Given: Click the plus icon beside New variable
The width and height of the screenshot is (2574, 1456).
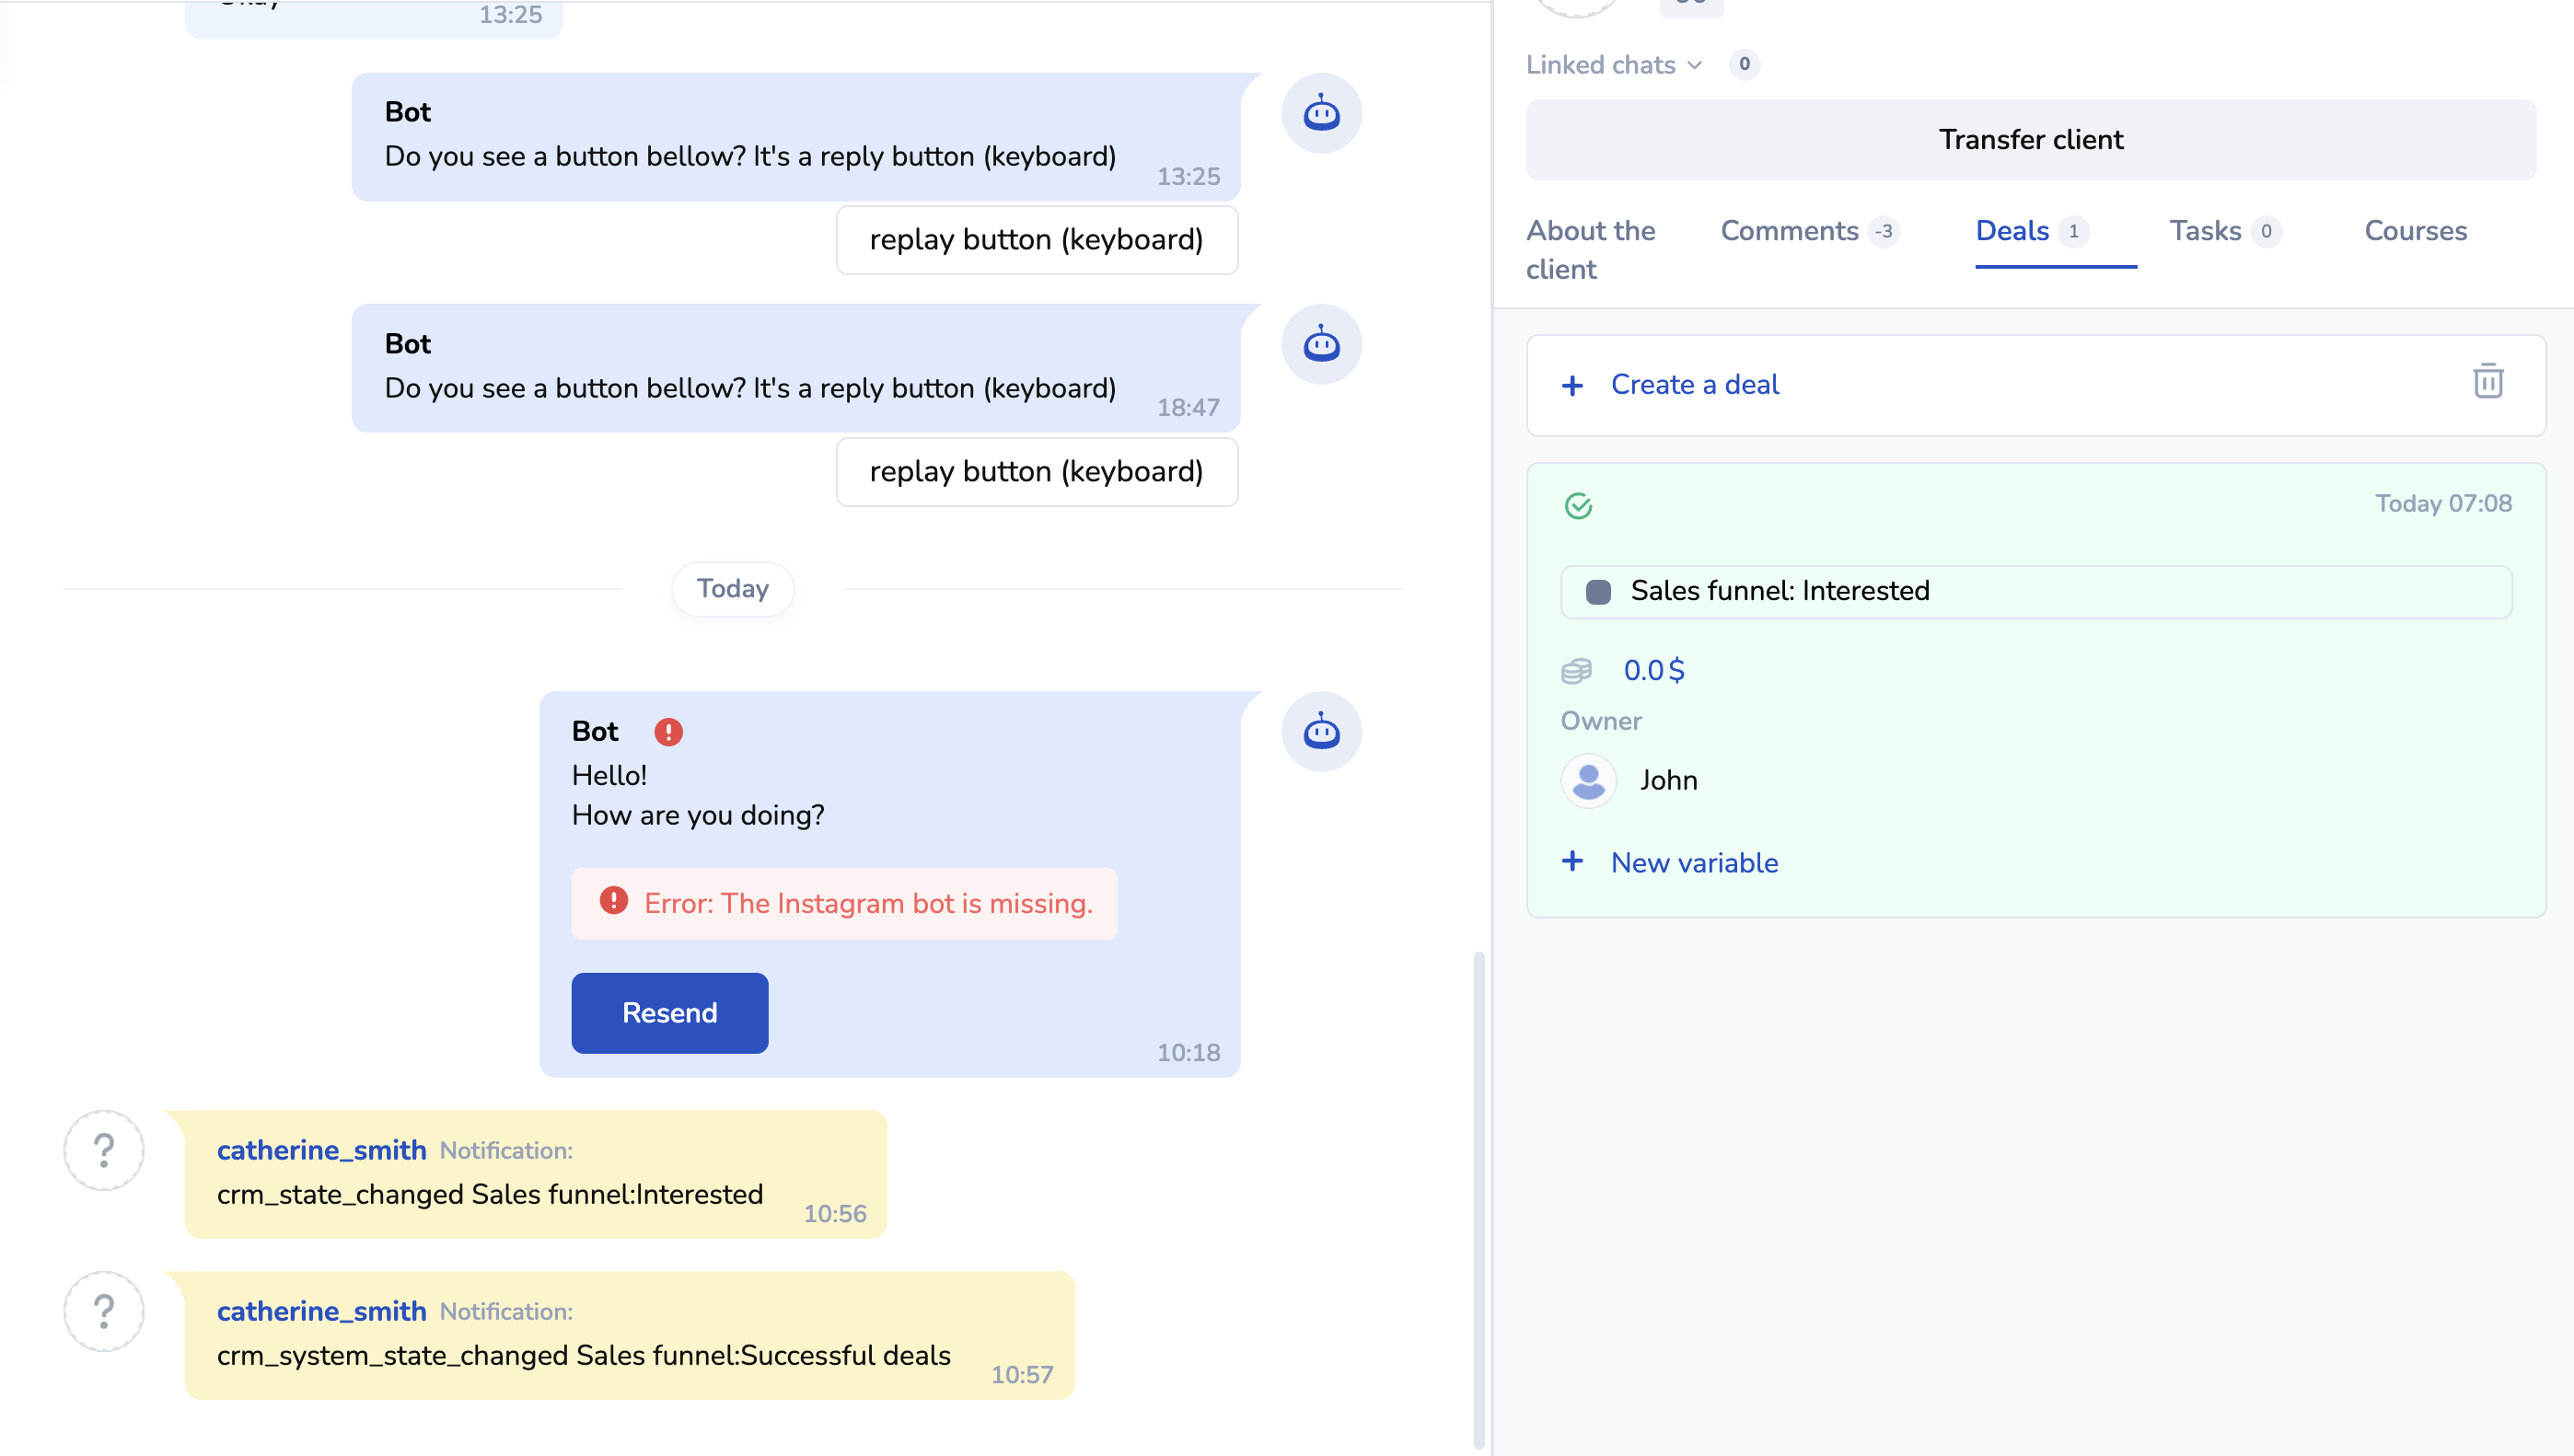Looking at the screenshot, I should point(1573,862).
